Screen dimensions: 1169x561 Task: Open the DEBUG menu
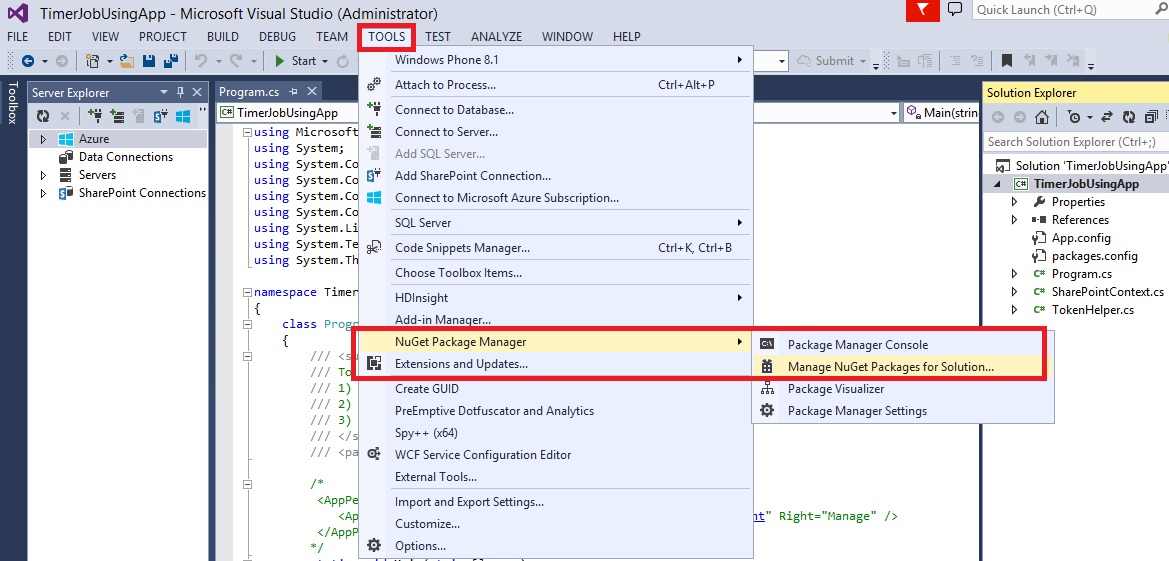277,37
